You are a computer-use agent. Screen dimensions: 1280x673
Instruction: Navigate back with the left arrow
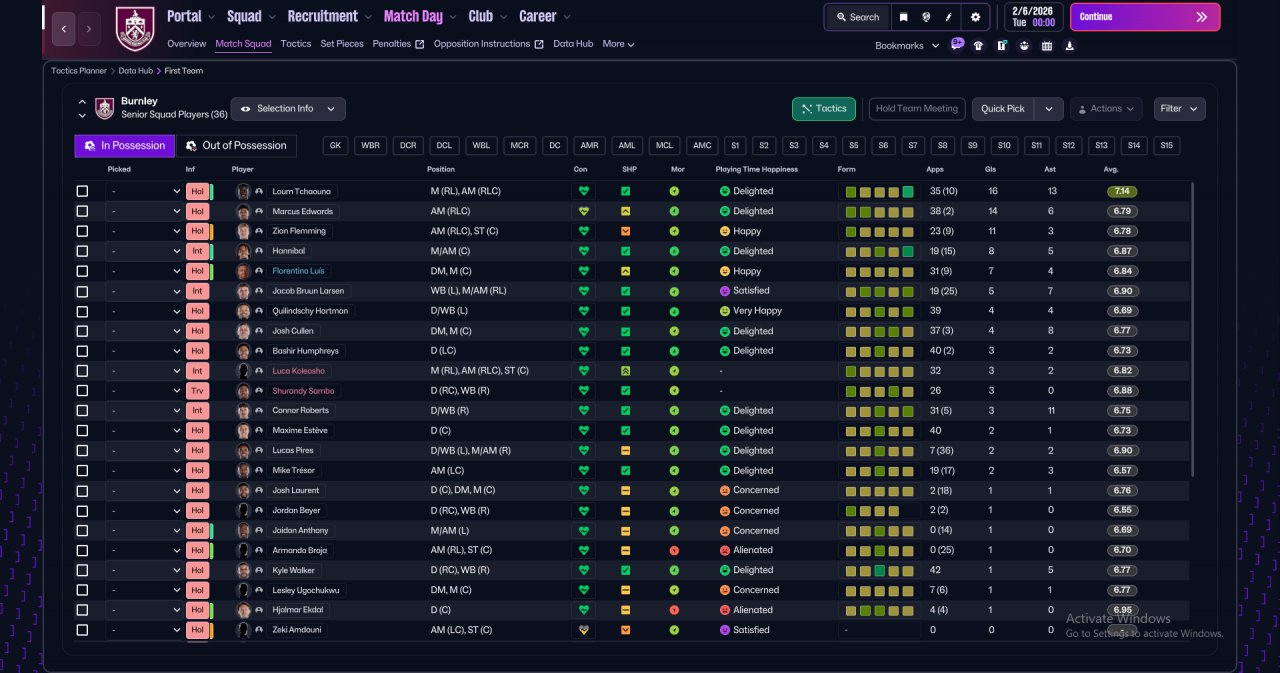tap(63, 29)
